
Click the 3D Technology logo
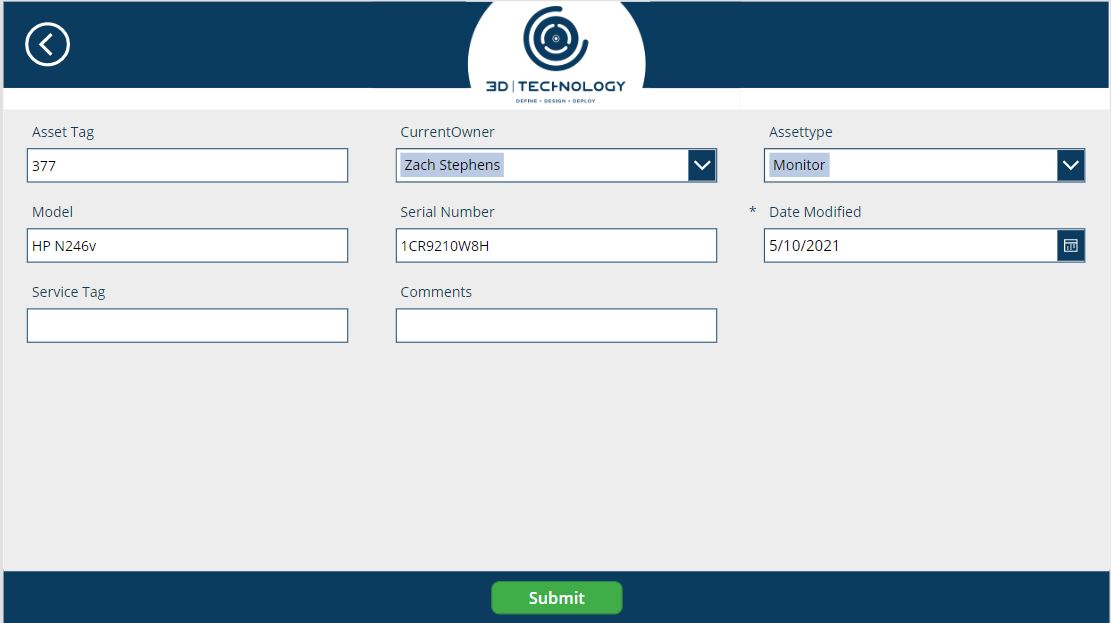point(557,50)
